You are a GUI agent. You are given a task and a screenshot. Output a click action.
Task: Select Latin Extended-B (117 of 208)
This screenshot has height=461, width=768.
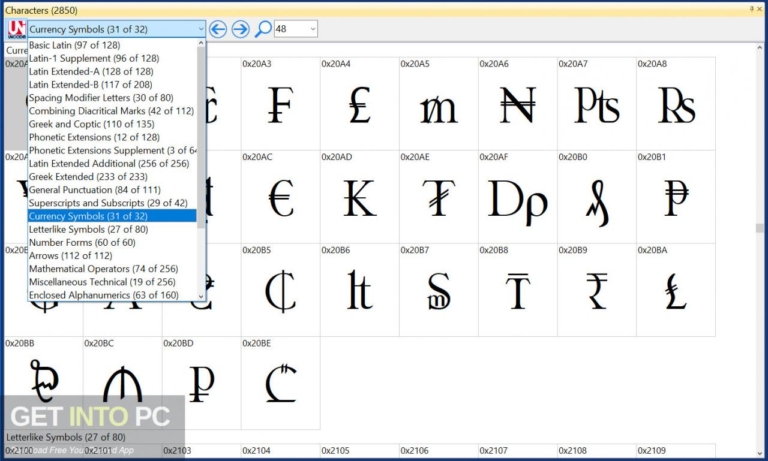click(112, 85)
